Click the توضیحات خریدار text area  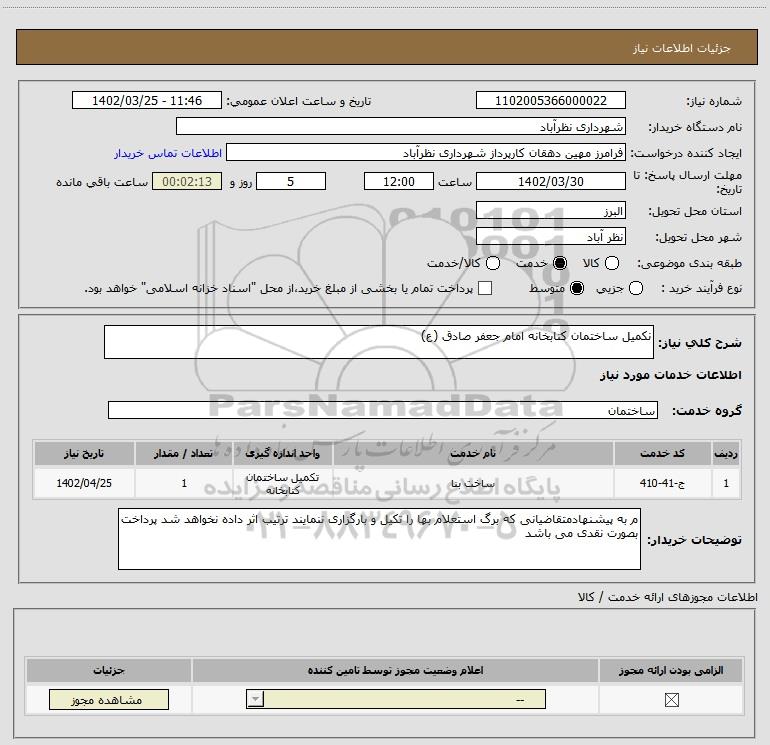pyautogui.click(x=379, y=539)
